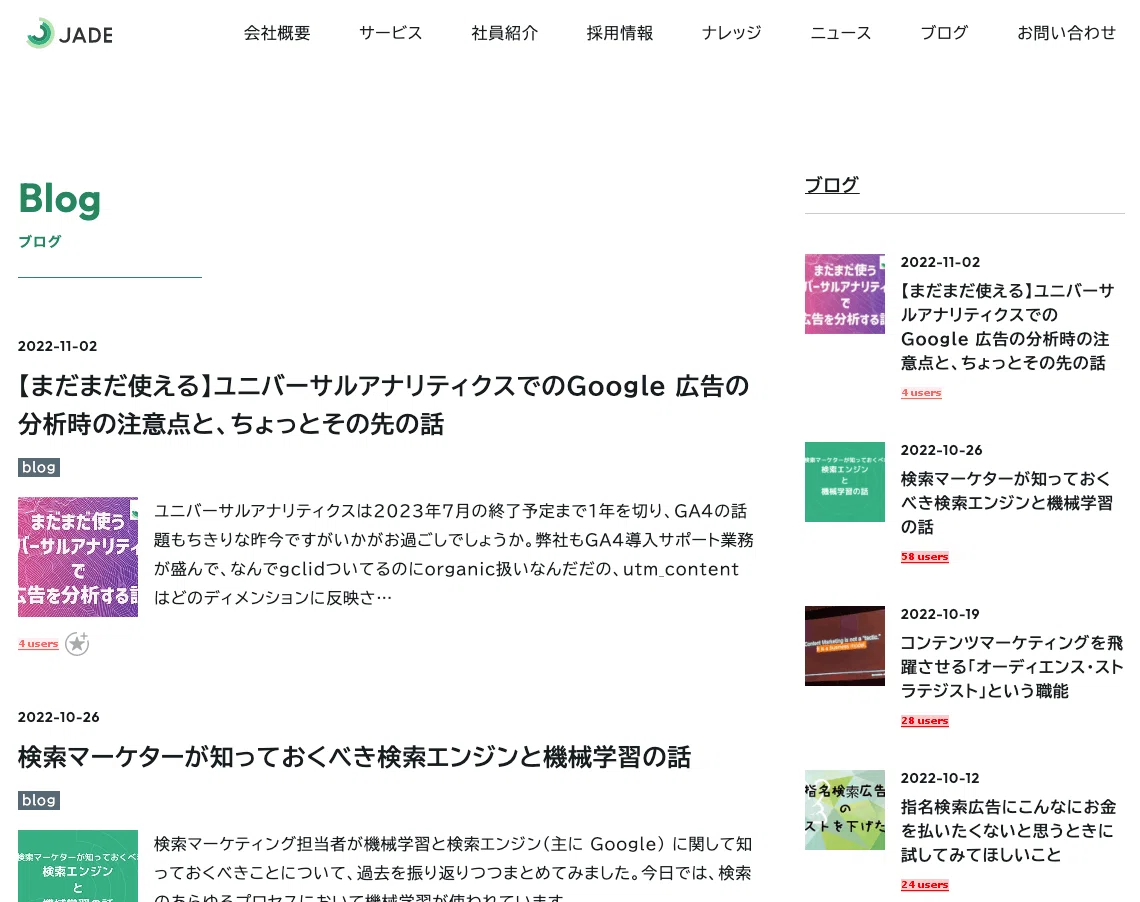The image size is (1140, 902).
Task: Click the sidebar date 2022-10-12
Action: [x=940, y=778]
